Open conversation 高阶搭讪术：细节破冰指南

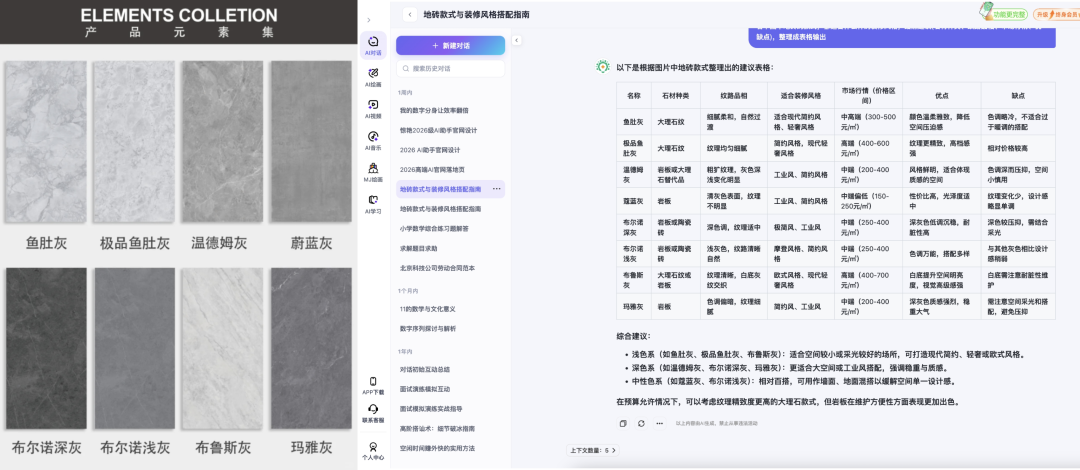(x=437, y=429)
